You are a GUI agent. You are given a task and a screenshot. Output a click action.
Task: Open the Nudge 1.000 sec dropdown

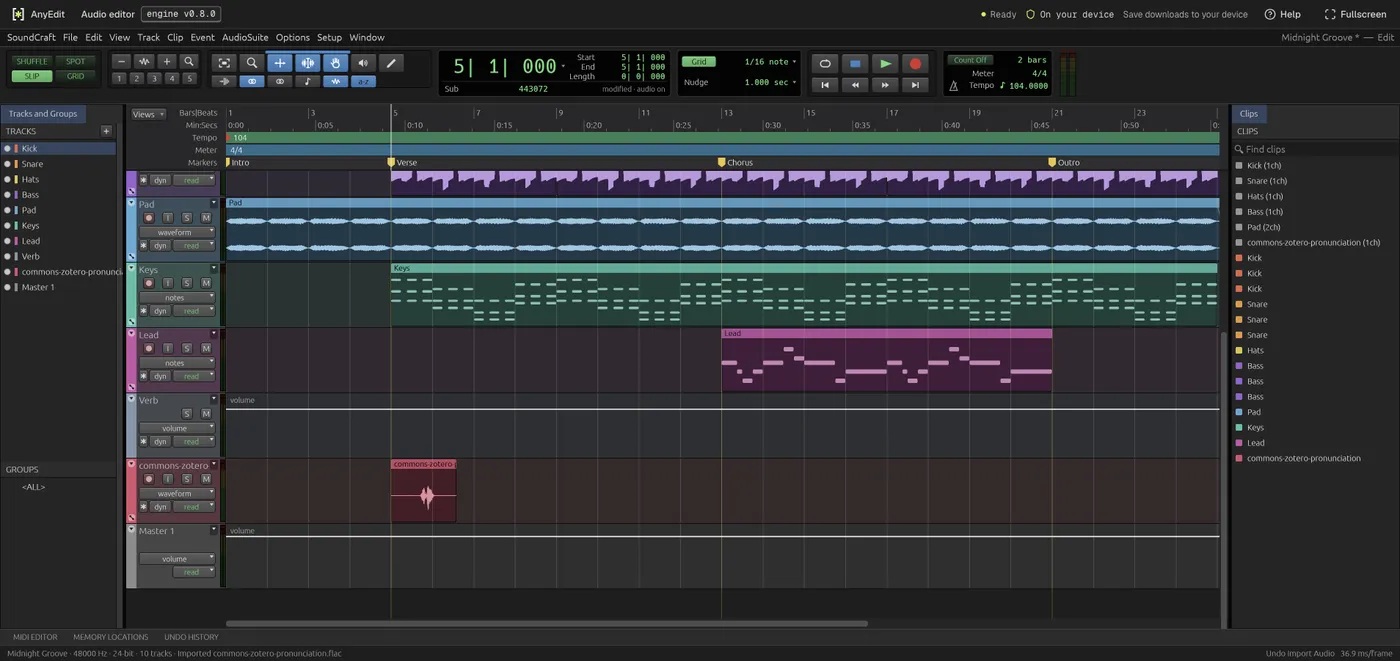click(770, 82)
